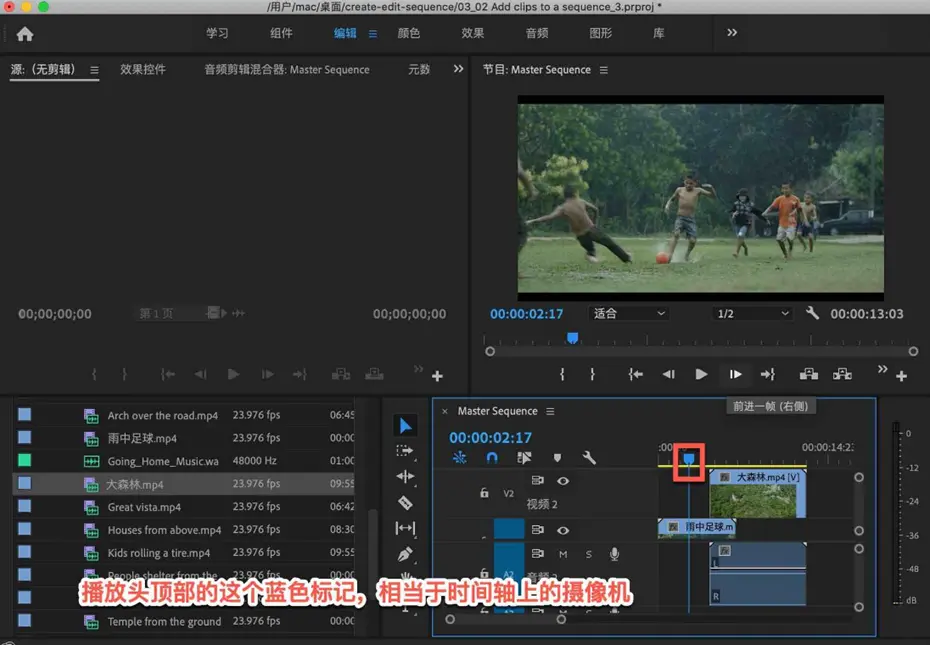
Task: Open the 源 panel menu
Action: [94, 70]
